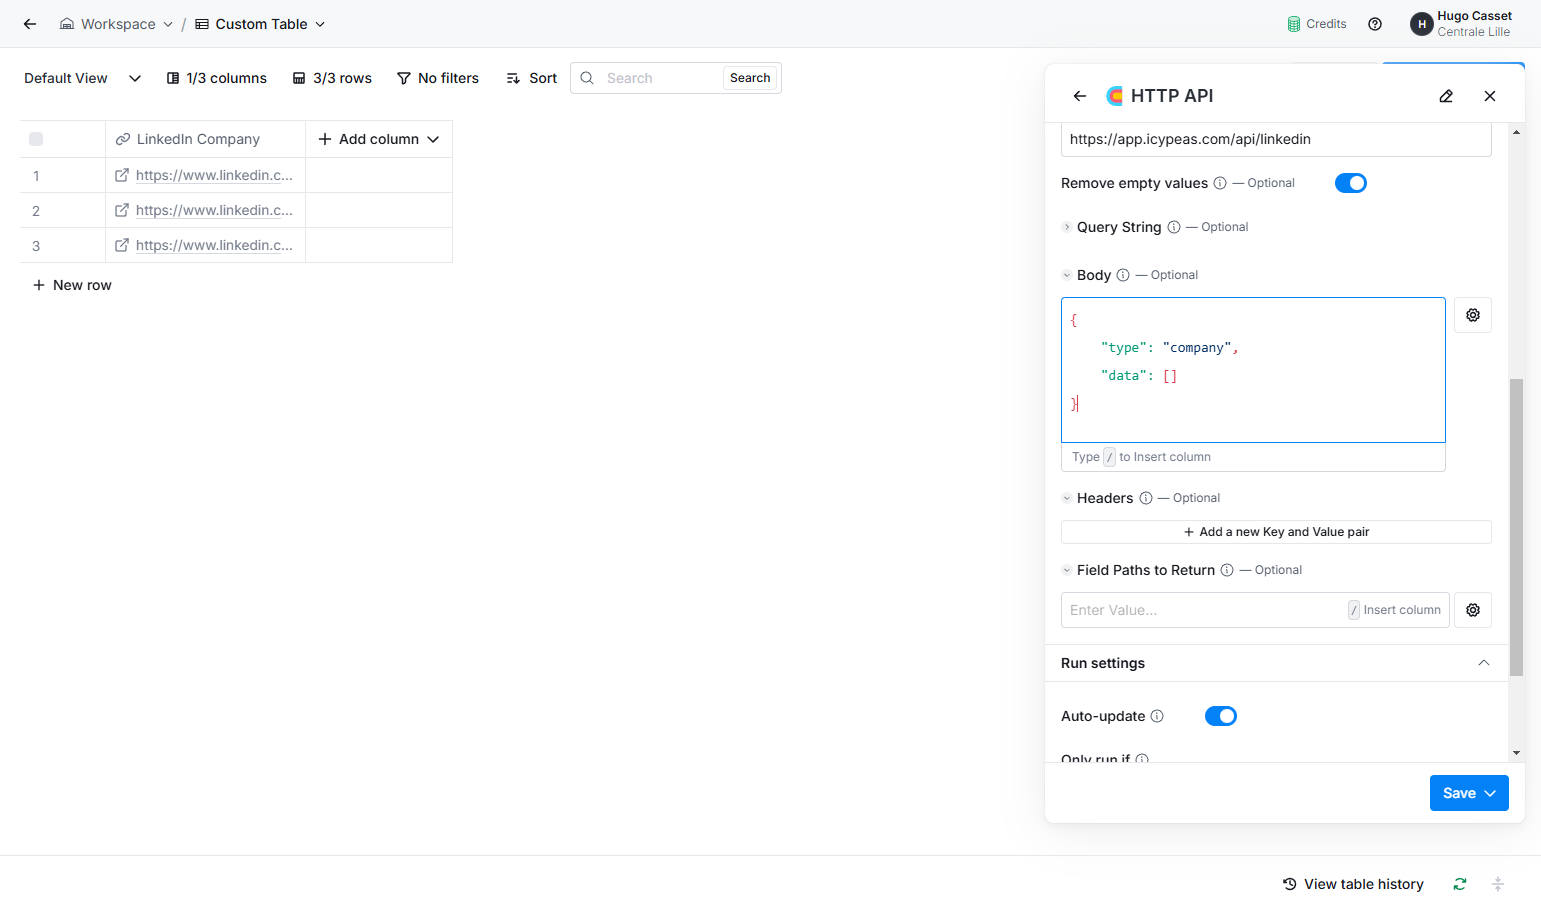Open the Body field settings gear
The width and height of the screenshot is (1541, 911).
click(x=1473, y=315)
